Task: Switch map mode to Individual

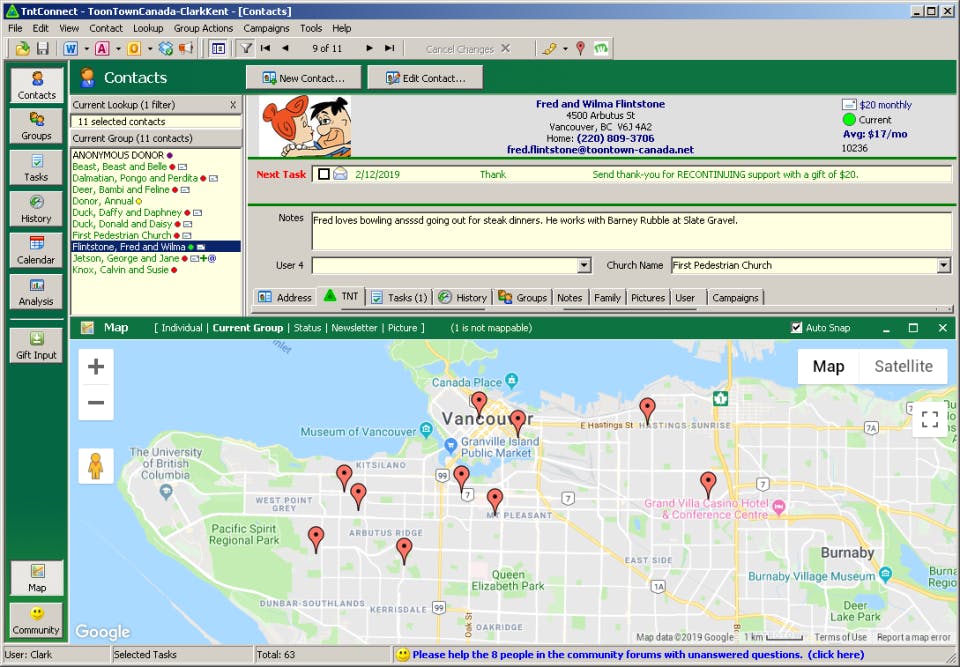Action: click(182, 328)
